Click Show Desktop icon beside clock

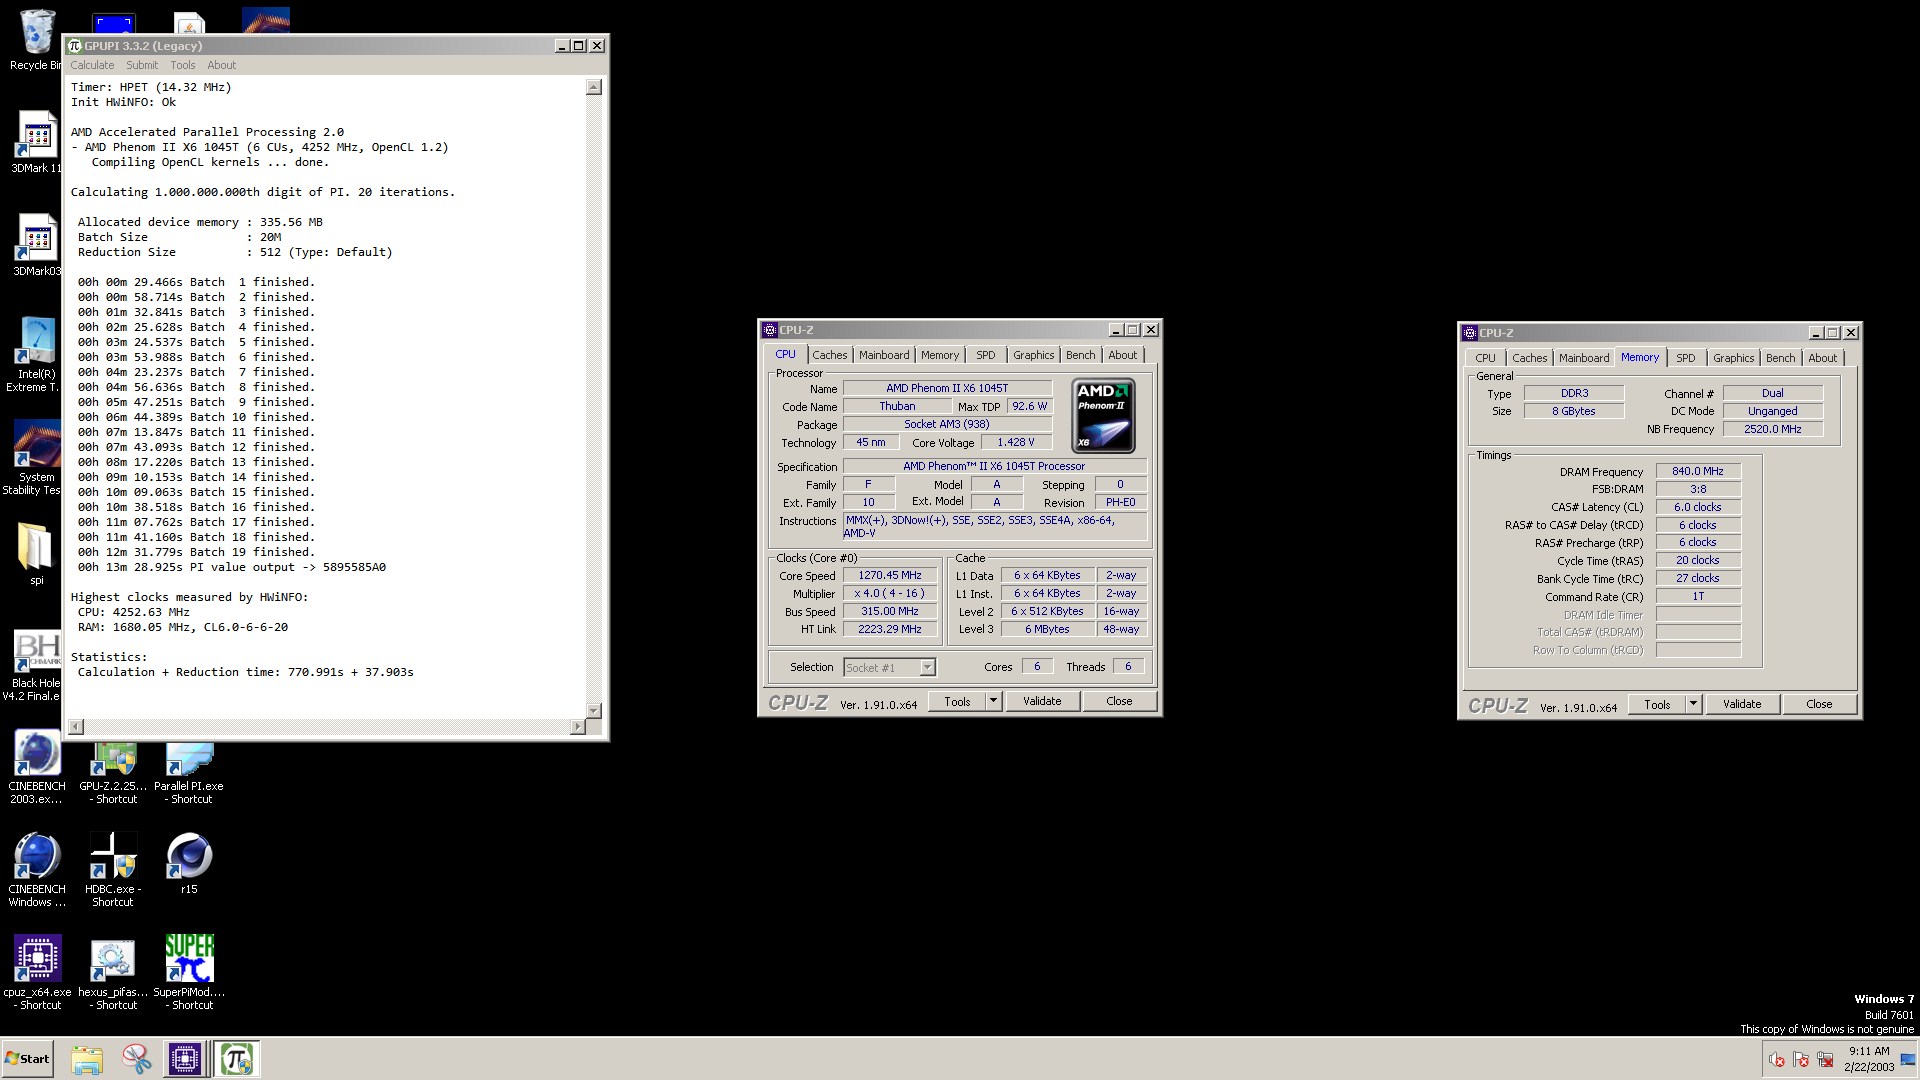pos(1907,1060)
